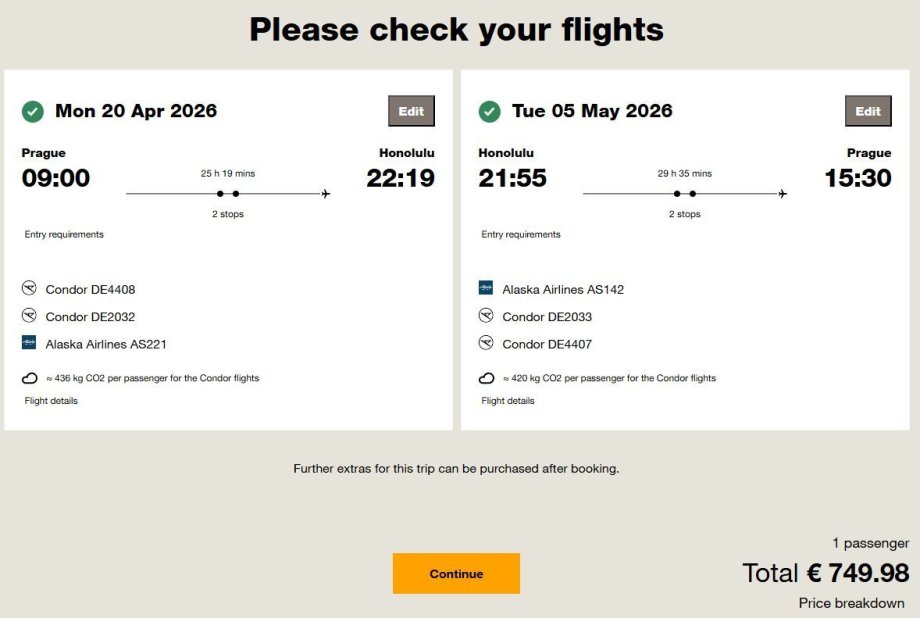Edit the Honolulu to Prague return flight
The width and height of the screenshot is (920, 618).
click(x=868, y=111)
